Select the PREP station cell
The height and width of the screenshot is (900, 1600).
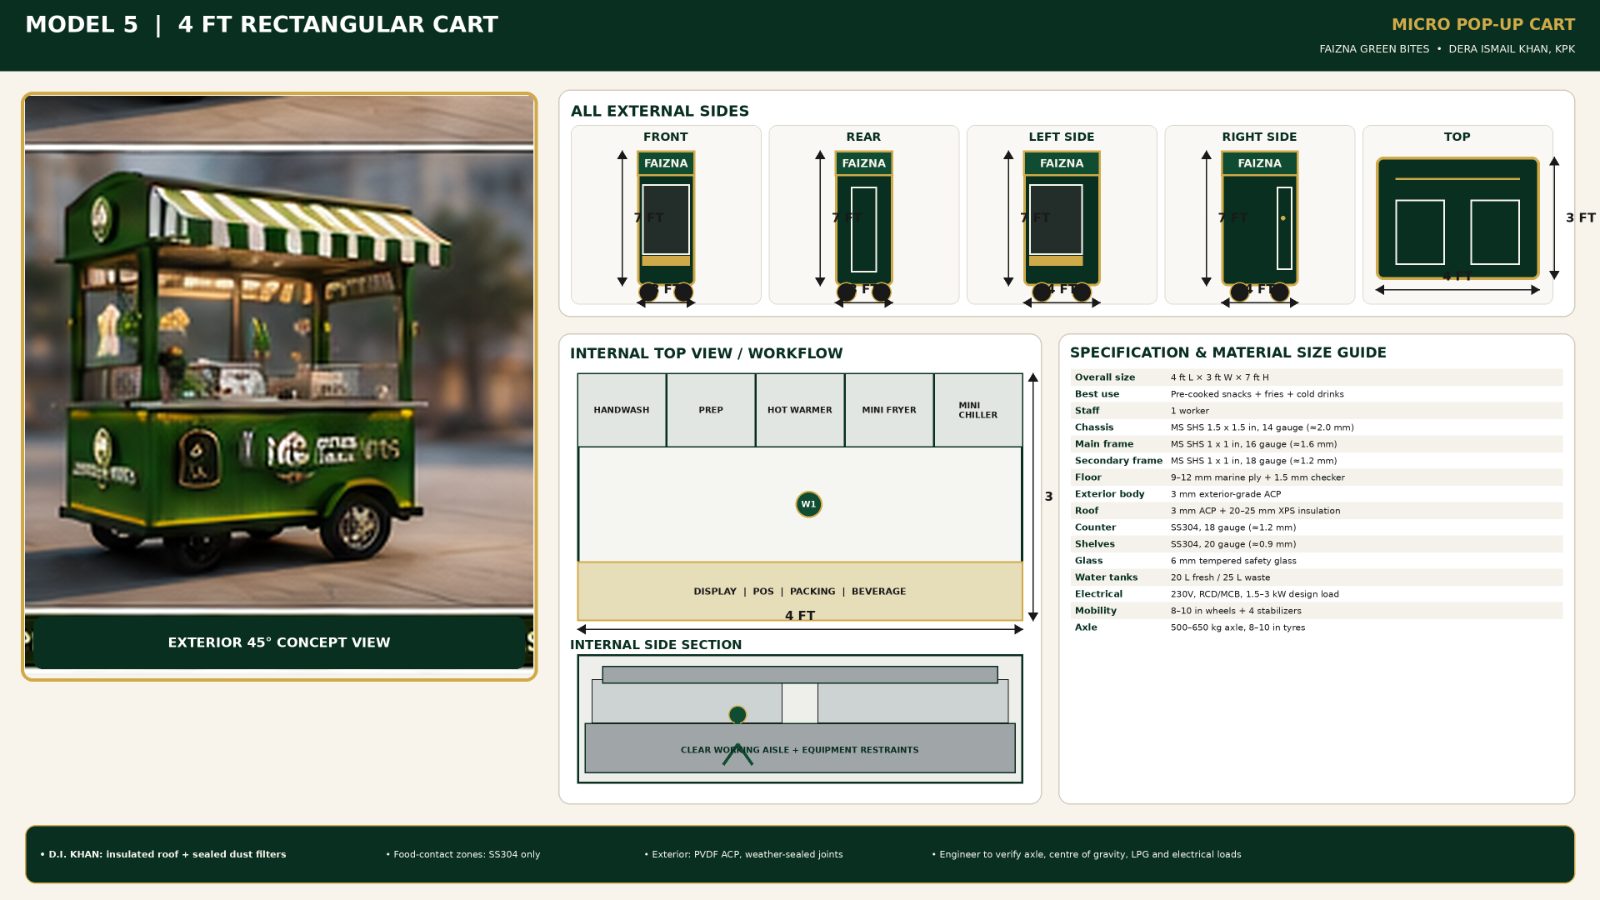pyautogui.click(x=711, y=410)
